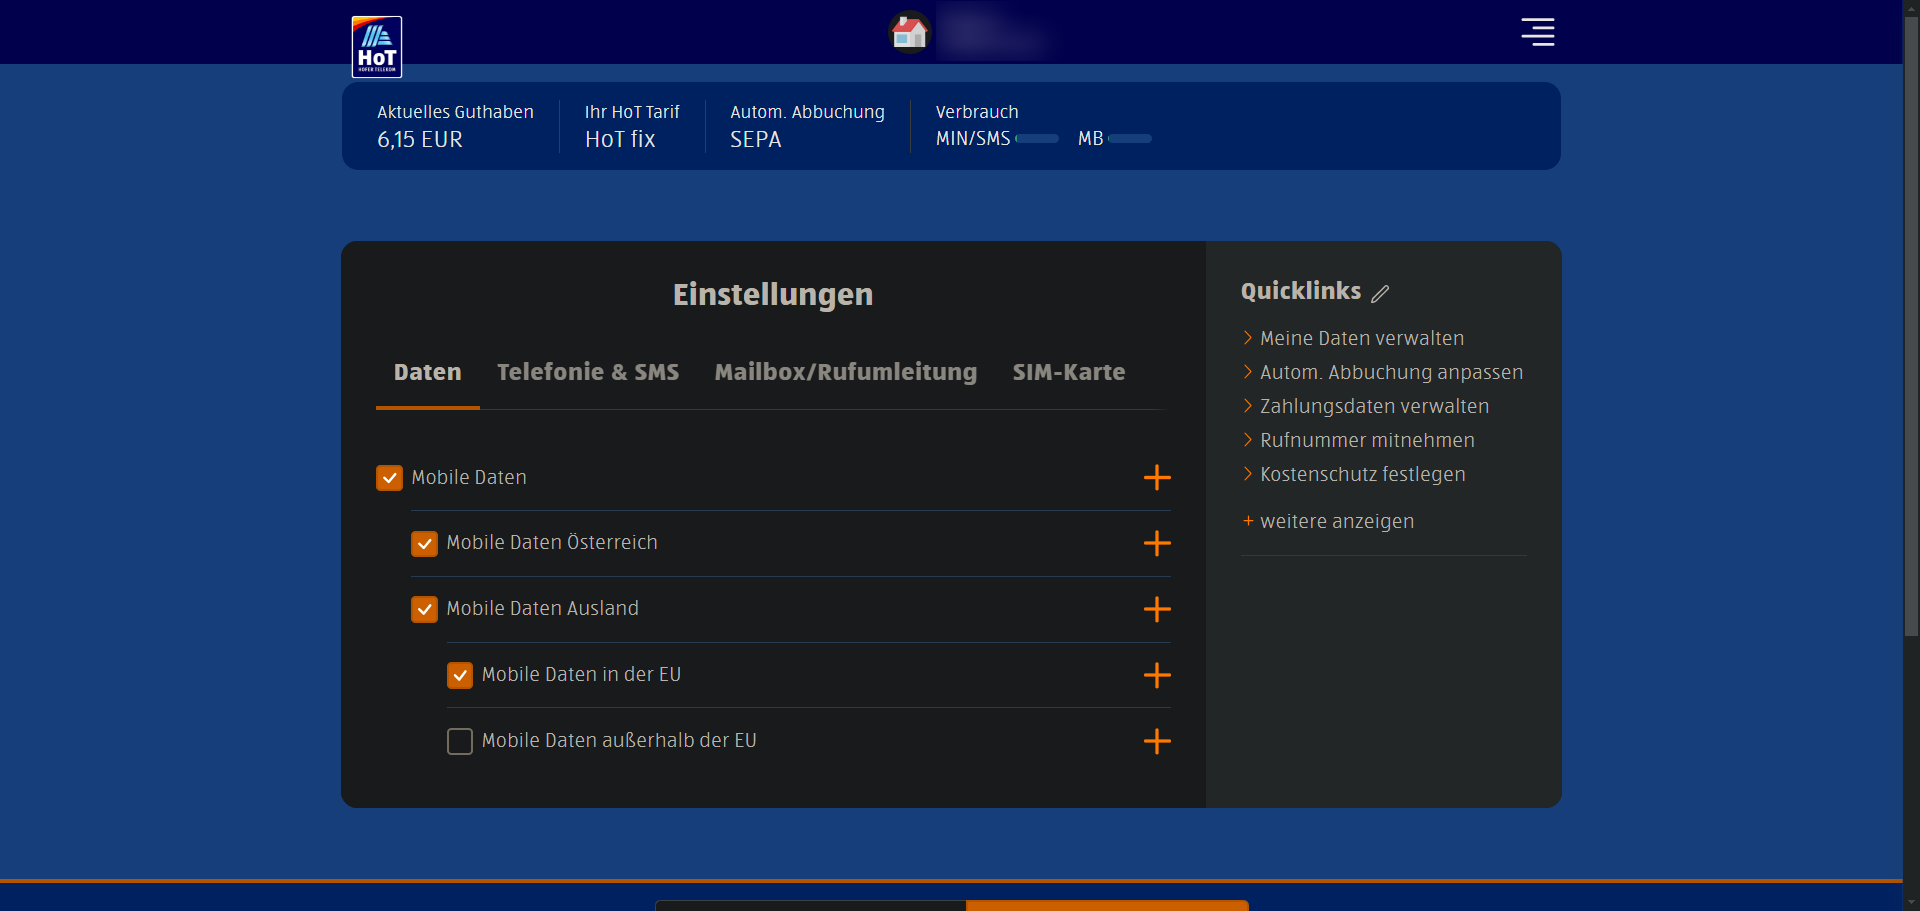Image resolution: width=1920 pixels, height=911 pixels.
Task: Click Kostenschutz festlegen quicklink
Action: click(x=1362, y=474)
